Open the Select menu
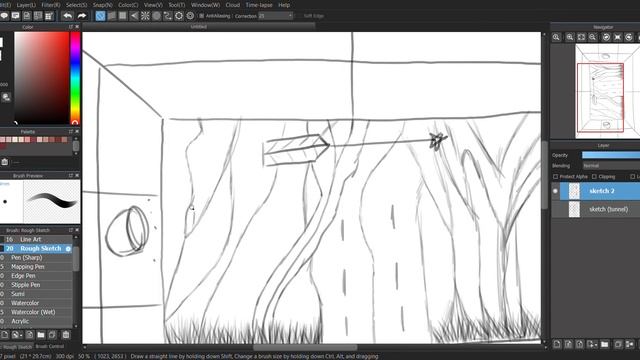 pos(76,5)
